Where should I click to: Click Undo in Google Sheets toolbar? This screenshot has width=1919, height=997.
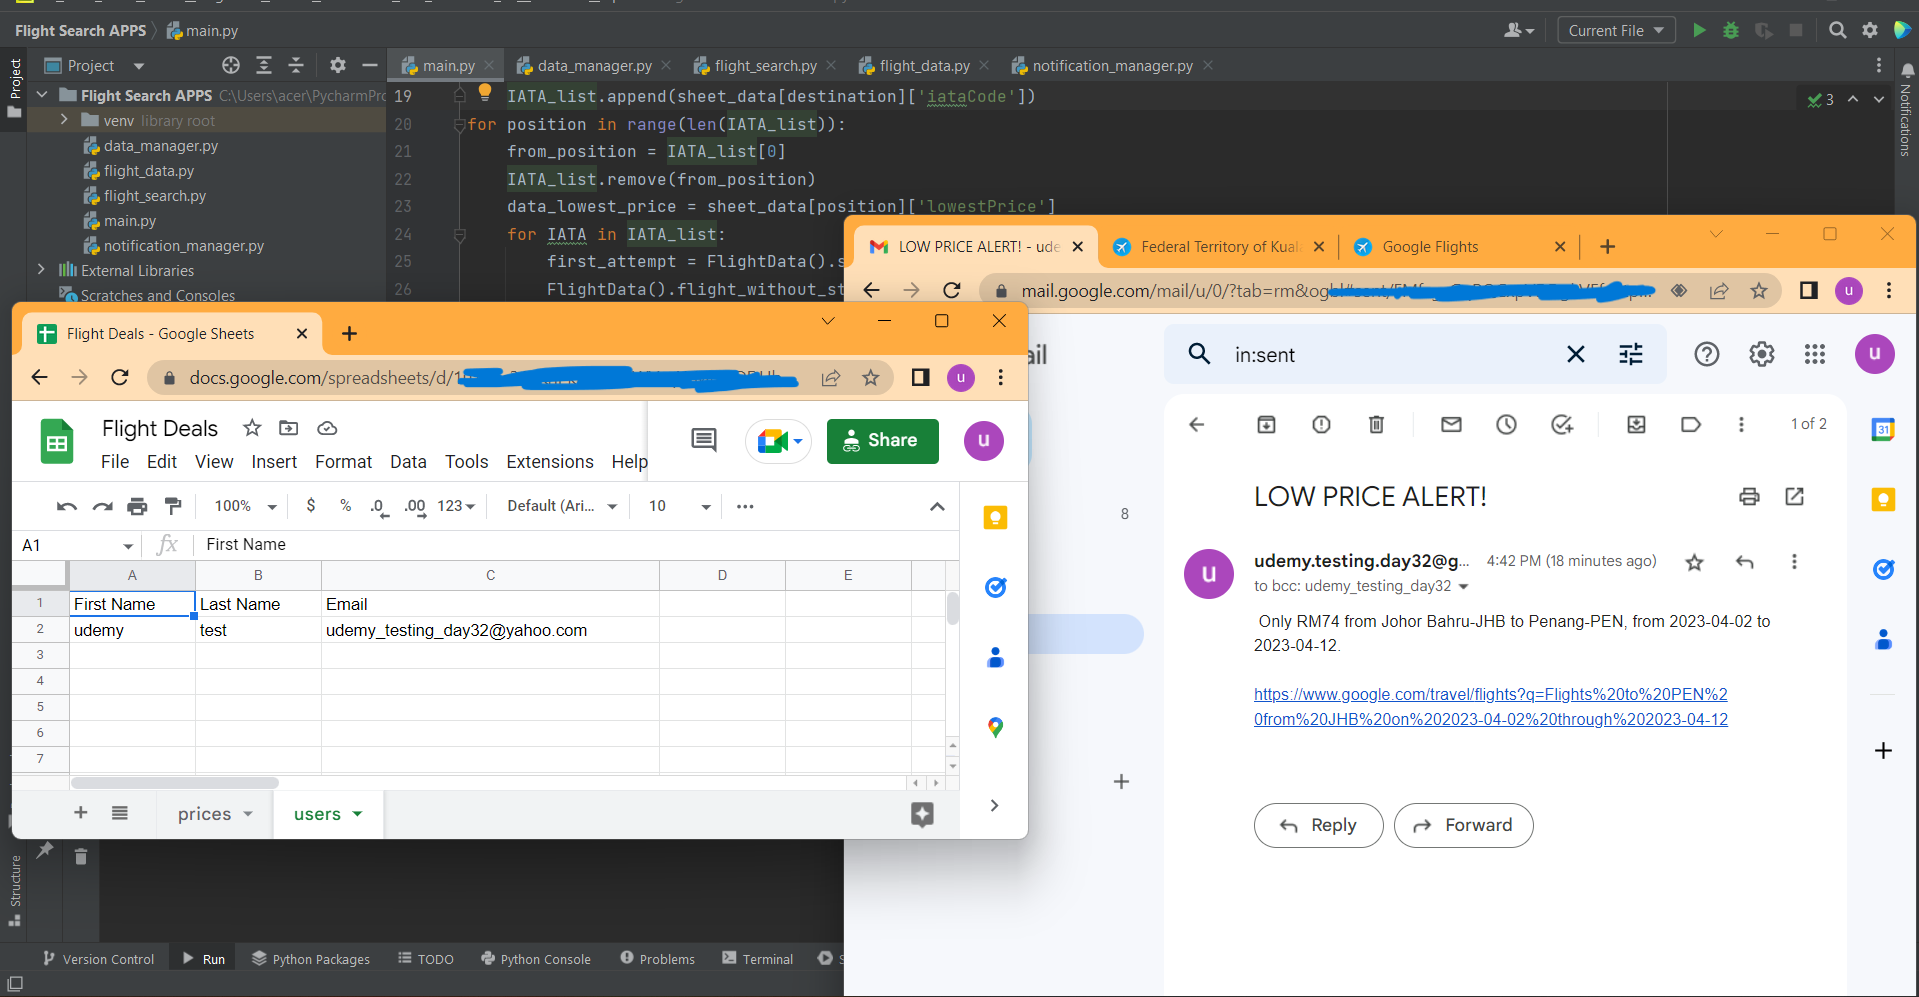(67, 506)
